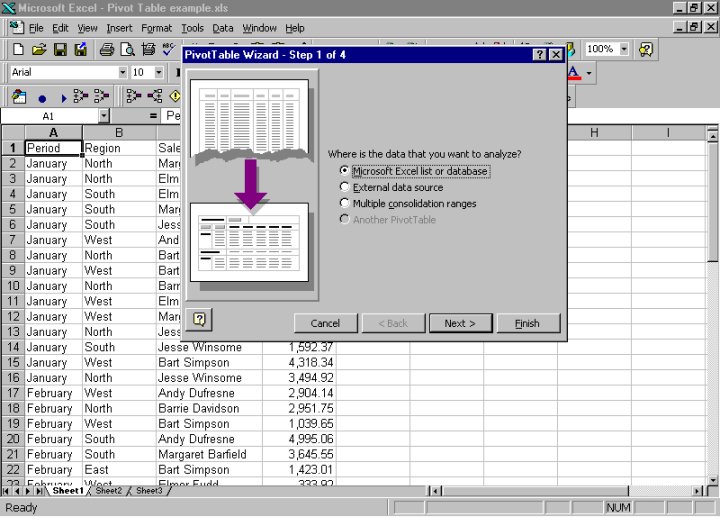This screenshot has width=720, height=517.
Task: Expand the 100% zoom dropdown
Action: 624,49
